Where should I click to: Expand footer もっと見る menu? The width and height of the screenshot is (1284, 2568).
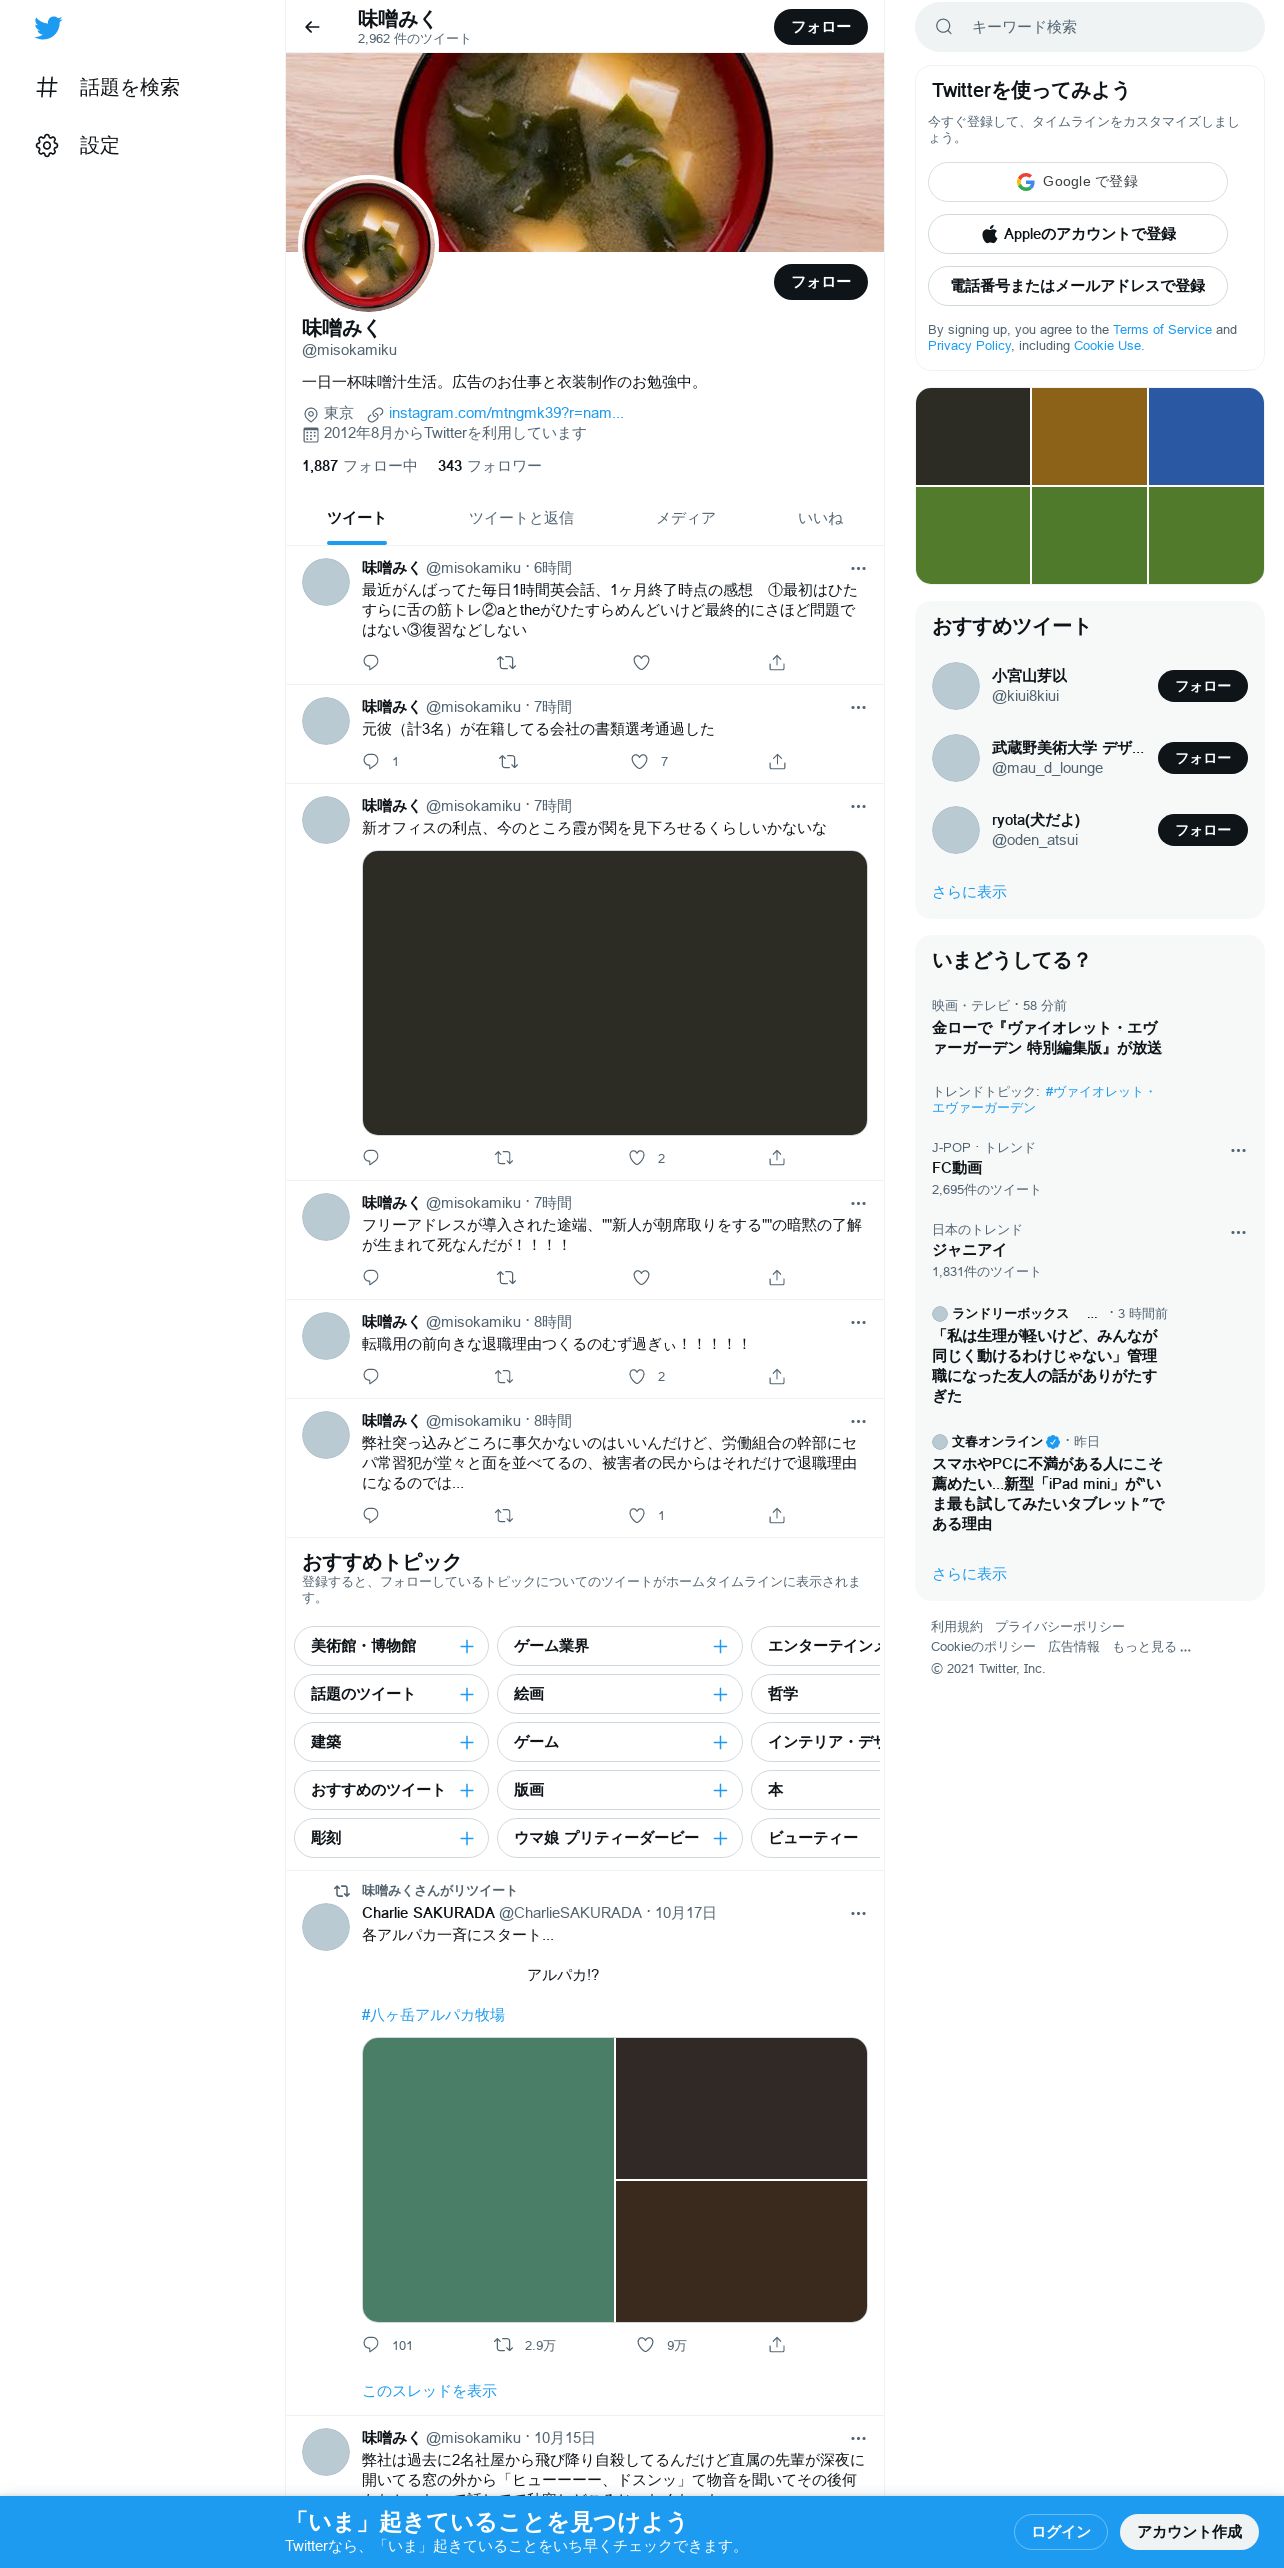[x=1152, y=1647]
